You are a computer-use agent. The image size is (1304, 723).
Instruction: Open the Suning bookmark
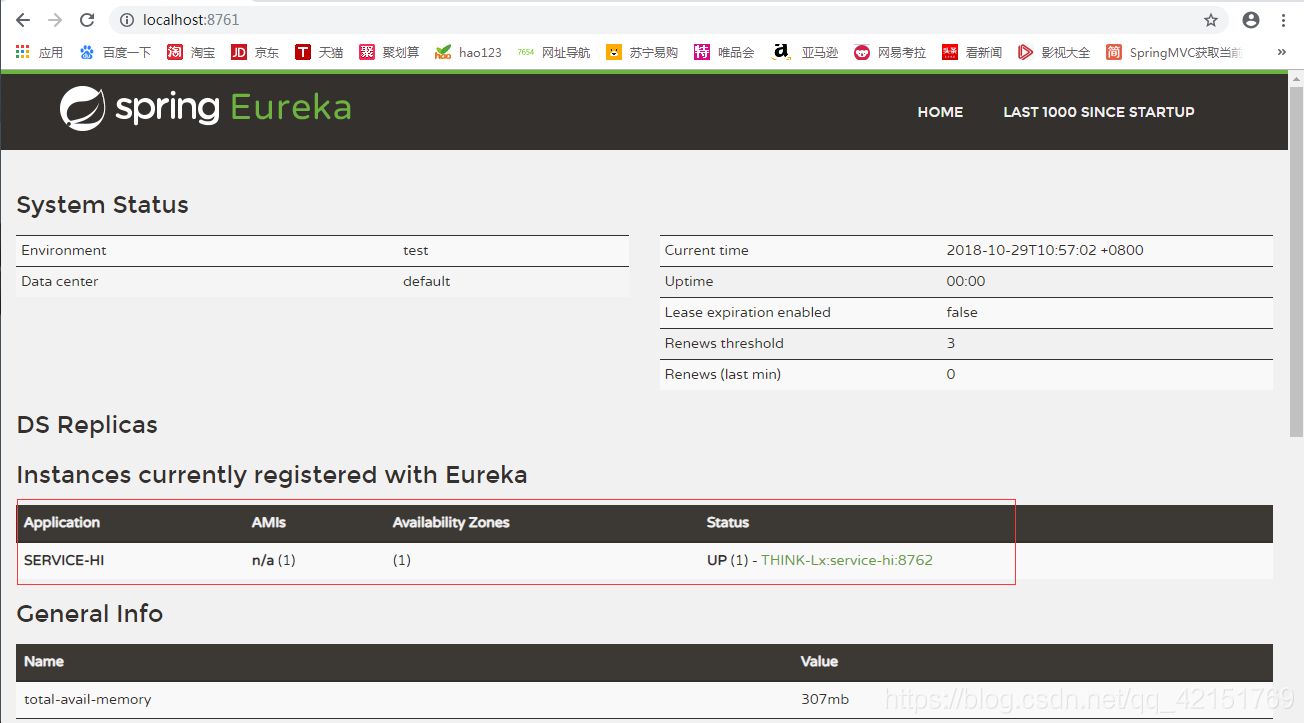642,52
